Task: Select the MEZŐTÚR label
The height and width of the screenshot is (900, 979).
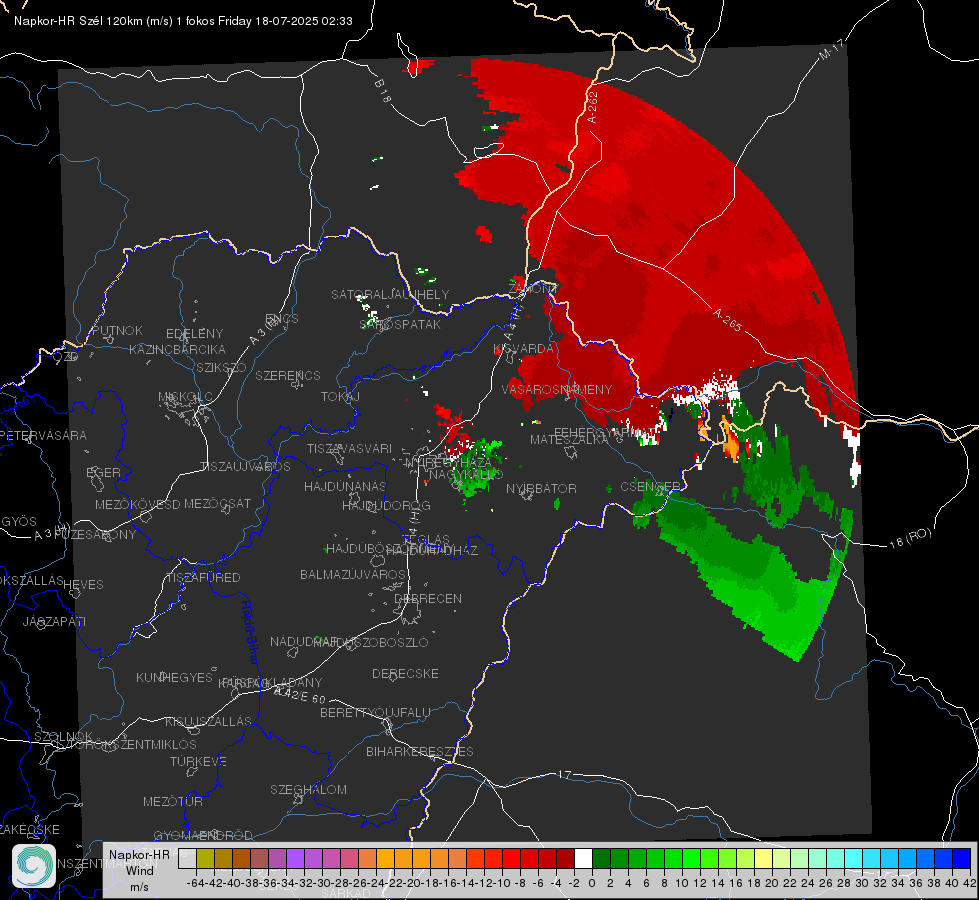Action: (x=173, y=801)
